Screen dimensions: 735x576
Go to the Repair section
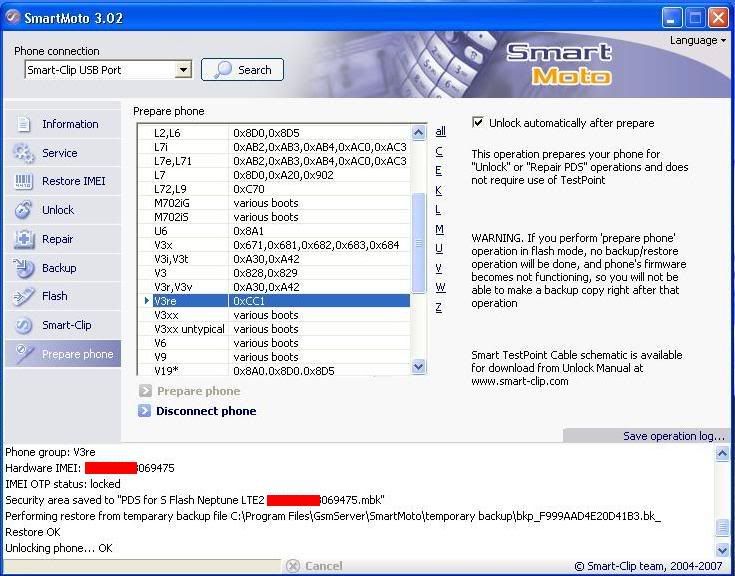63,239
